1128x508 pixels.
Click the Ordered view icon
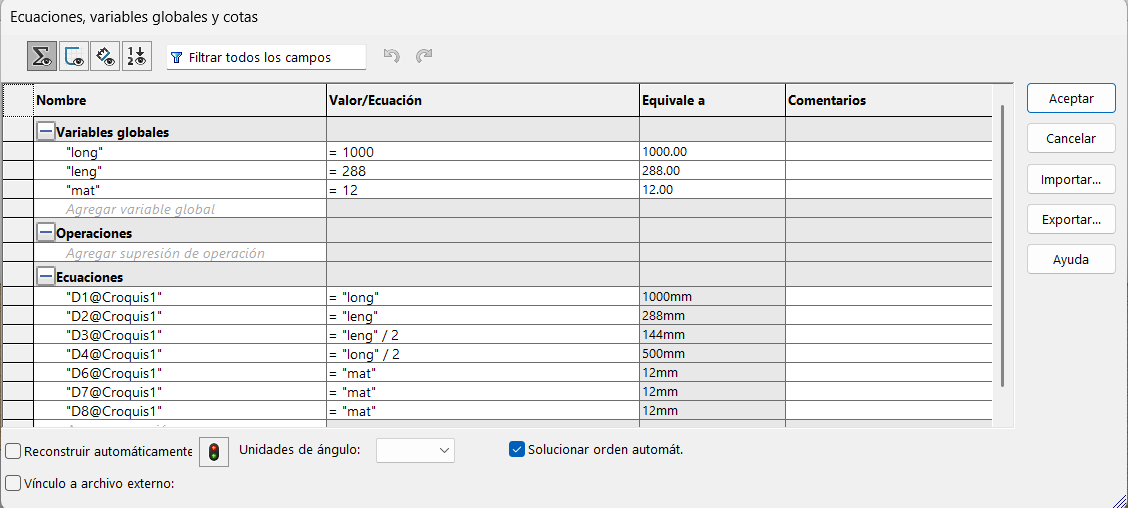136,58
